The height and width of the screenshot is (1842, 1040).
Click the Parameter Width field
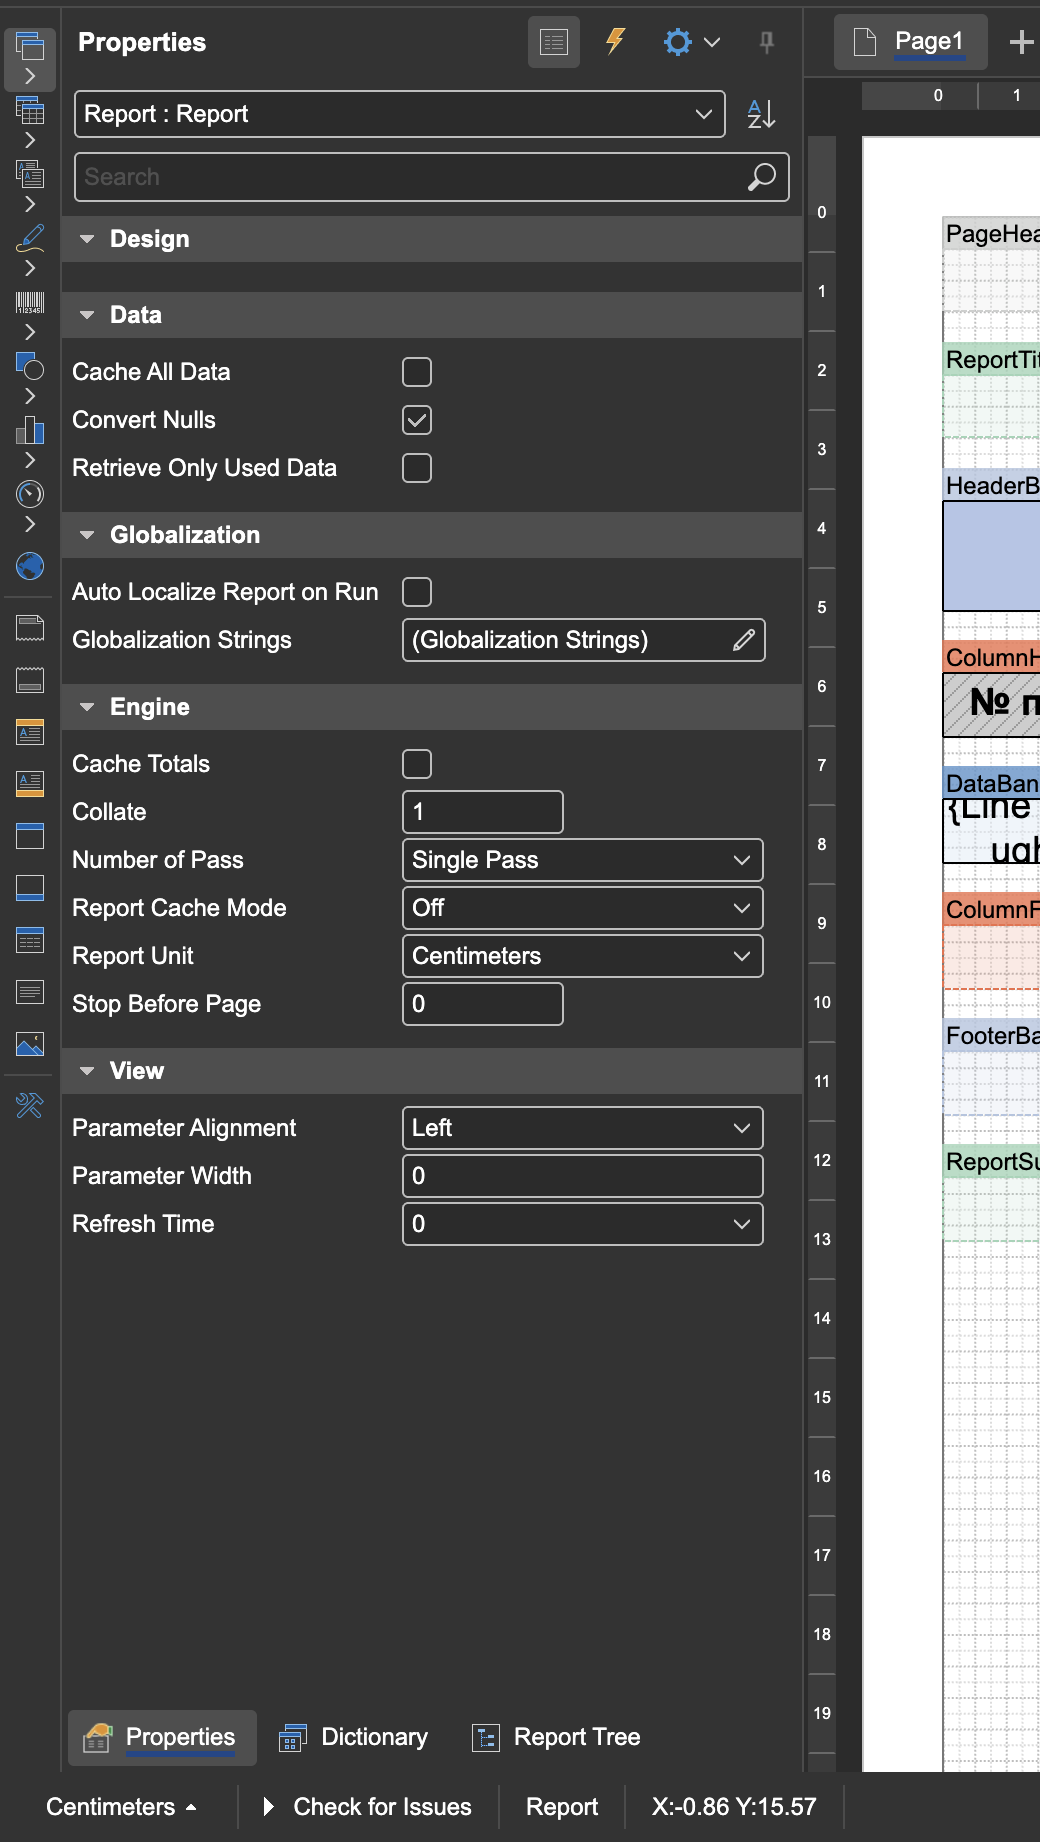[x=583, y=1176]
